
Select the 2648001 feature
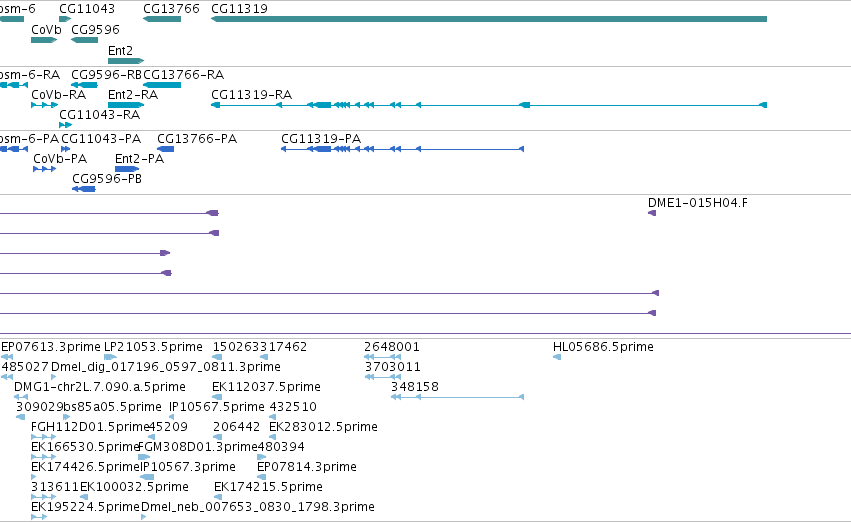click(x=383, y=357)
